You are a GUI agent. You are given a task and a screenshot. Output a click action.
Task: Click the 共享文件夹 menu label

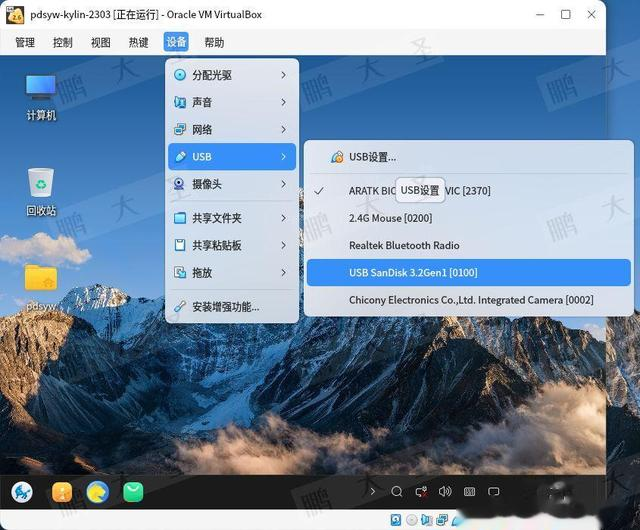point(217,218)
